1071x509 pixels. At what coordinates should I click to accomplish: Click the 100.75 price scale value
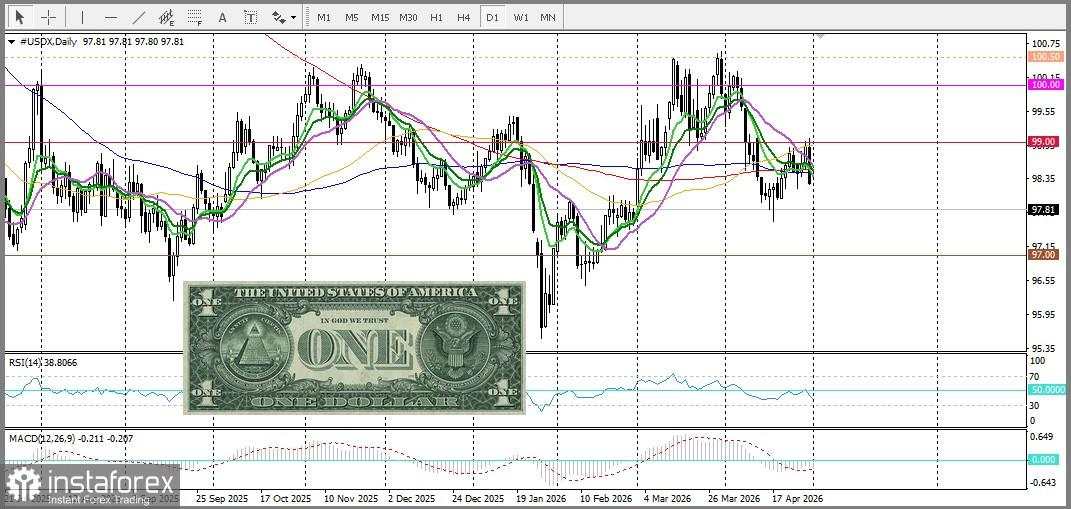click(x=1045, y=43)
